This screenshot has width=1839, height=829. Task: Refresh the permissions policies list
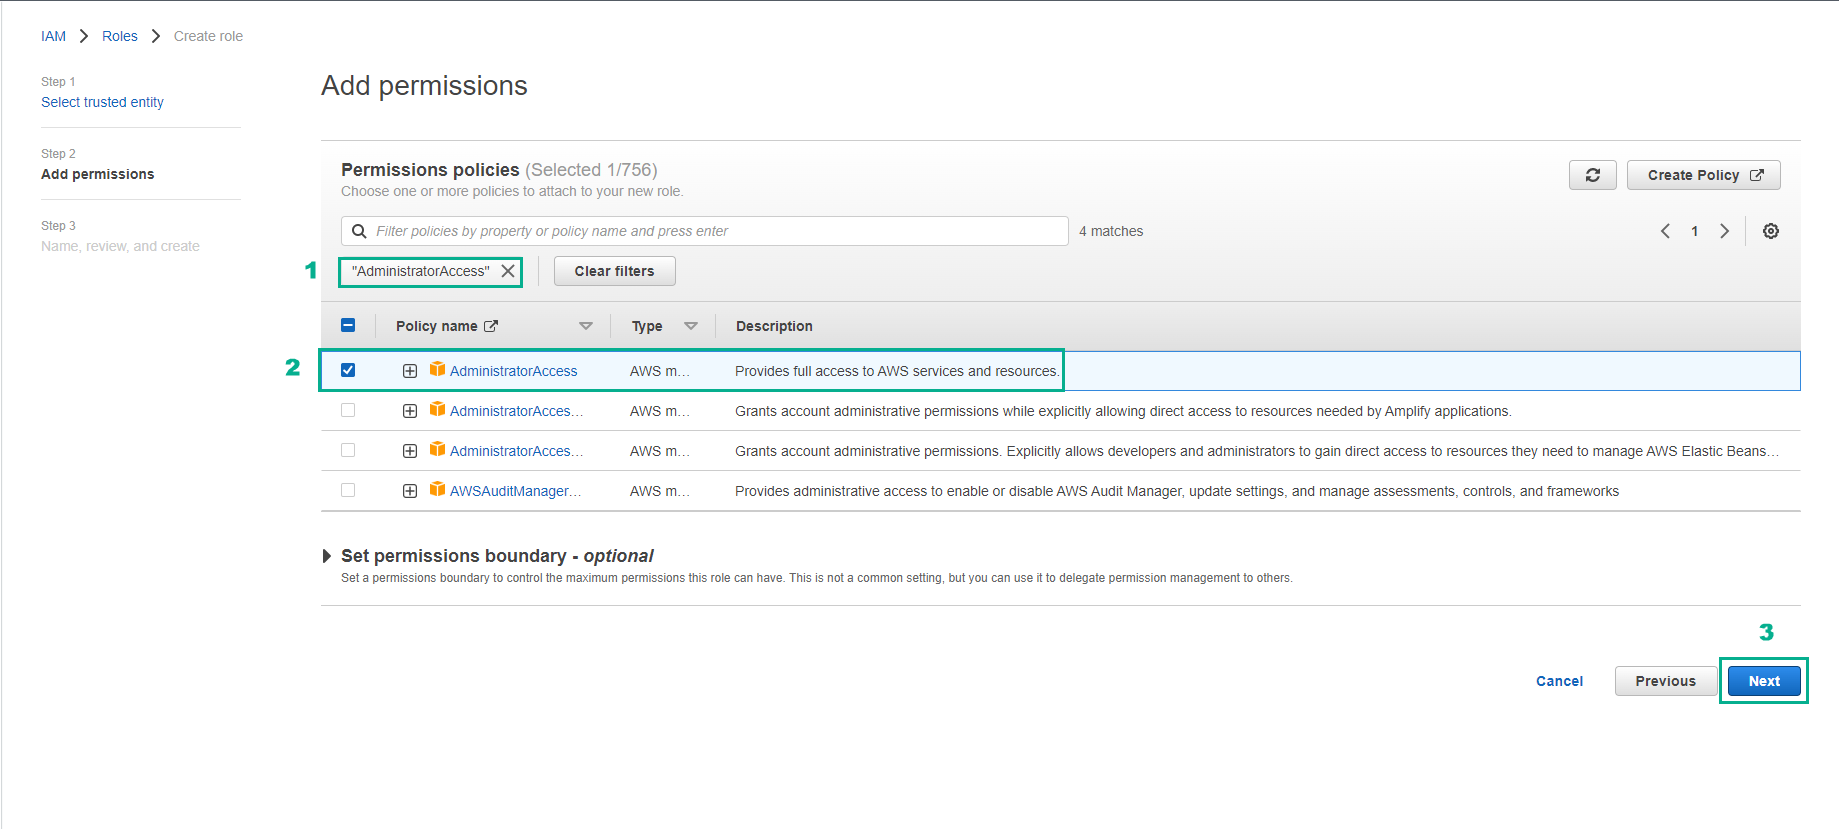click(1592, 175)
